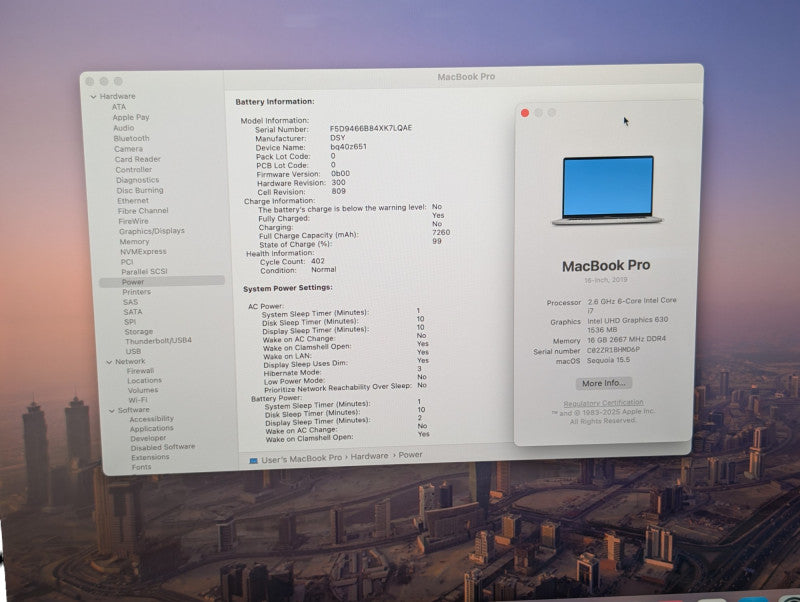Image resolution: width=800 pixels, height=602 pixels.
Task: Select Graphics/Displays in the sidebar
Action: coord(152,231)
